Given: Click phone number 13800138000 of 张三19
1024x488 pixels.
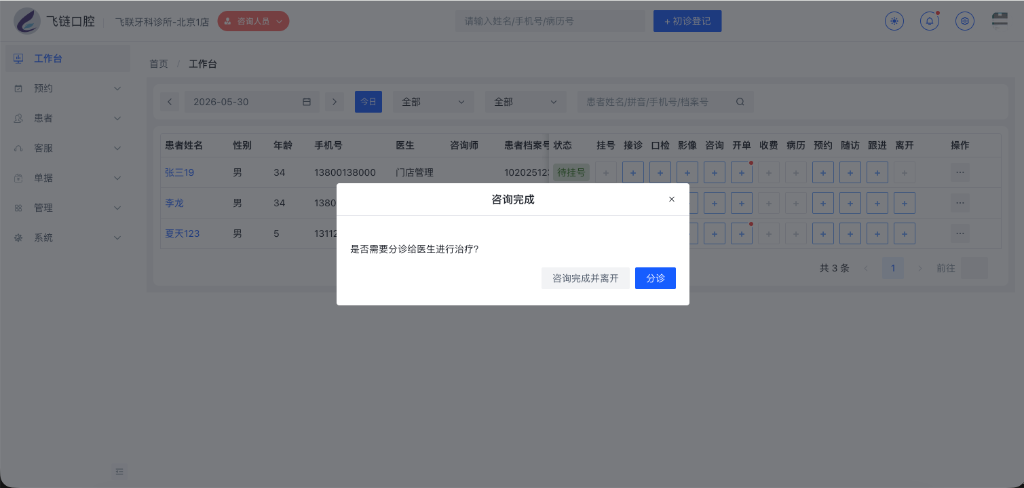Looking at the screenshot, I should 345,172.
